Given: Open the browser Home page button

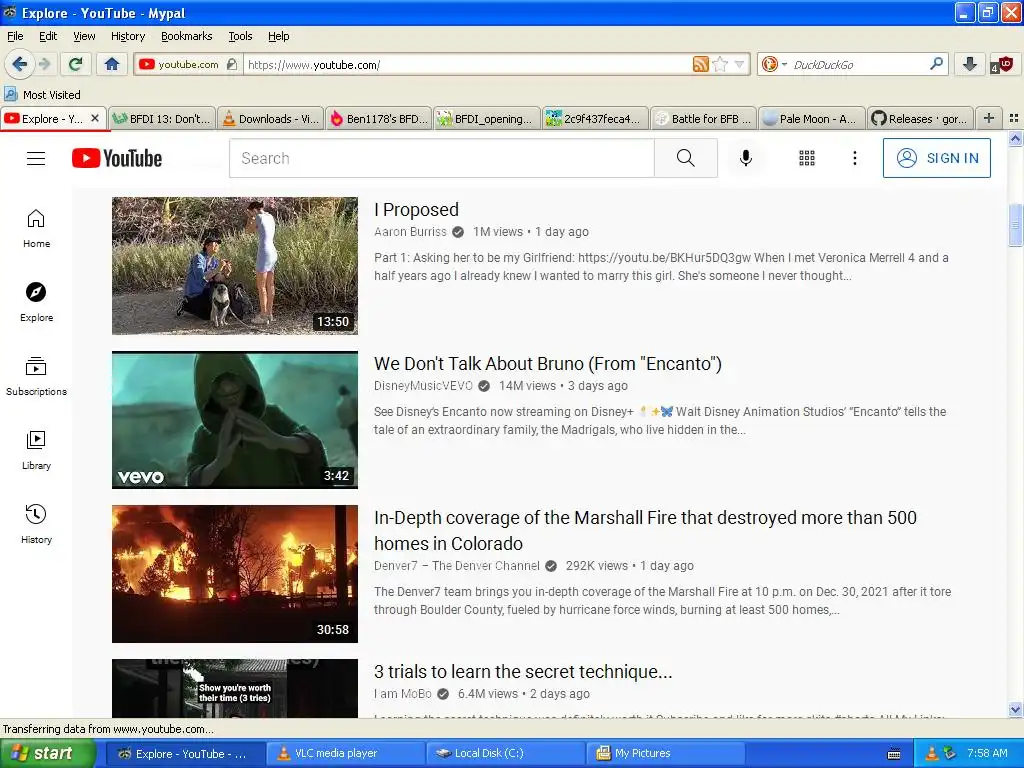Looking at the screenshot, I should pos(112,64).
